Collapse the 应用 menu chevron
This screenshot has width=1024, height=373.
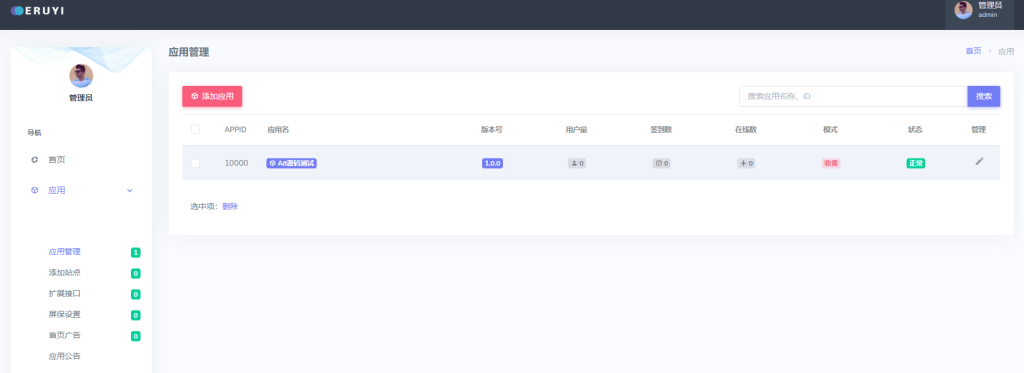pos(129,190)
